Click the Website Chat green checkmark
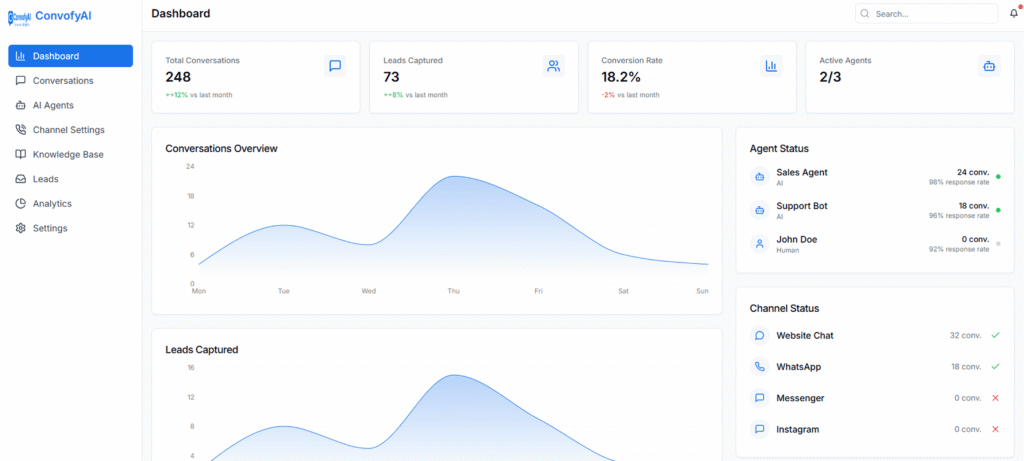The height and width of the screenshot is (461, 1024). [995, 335]
